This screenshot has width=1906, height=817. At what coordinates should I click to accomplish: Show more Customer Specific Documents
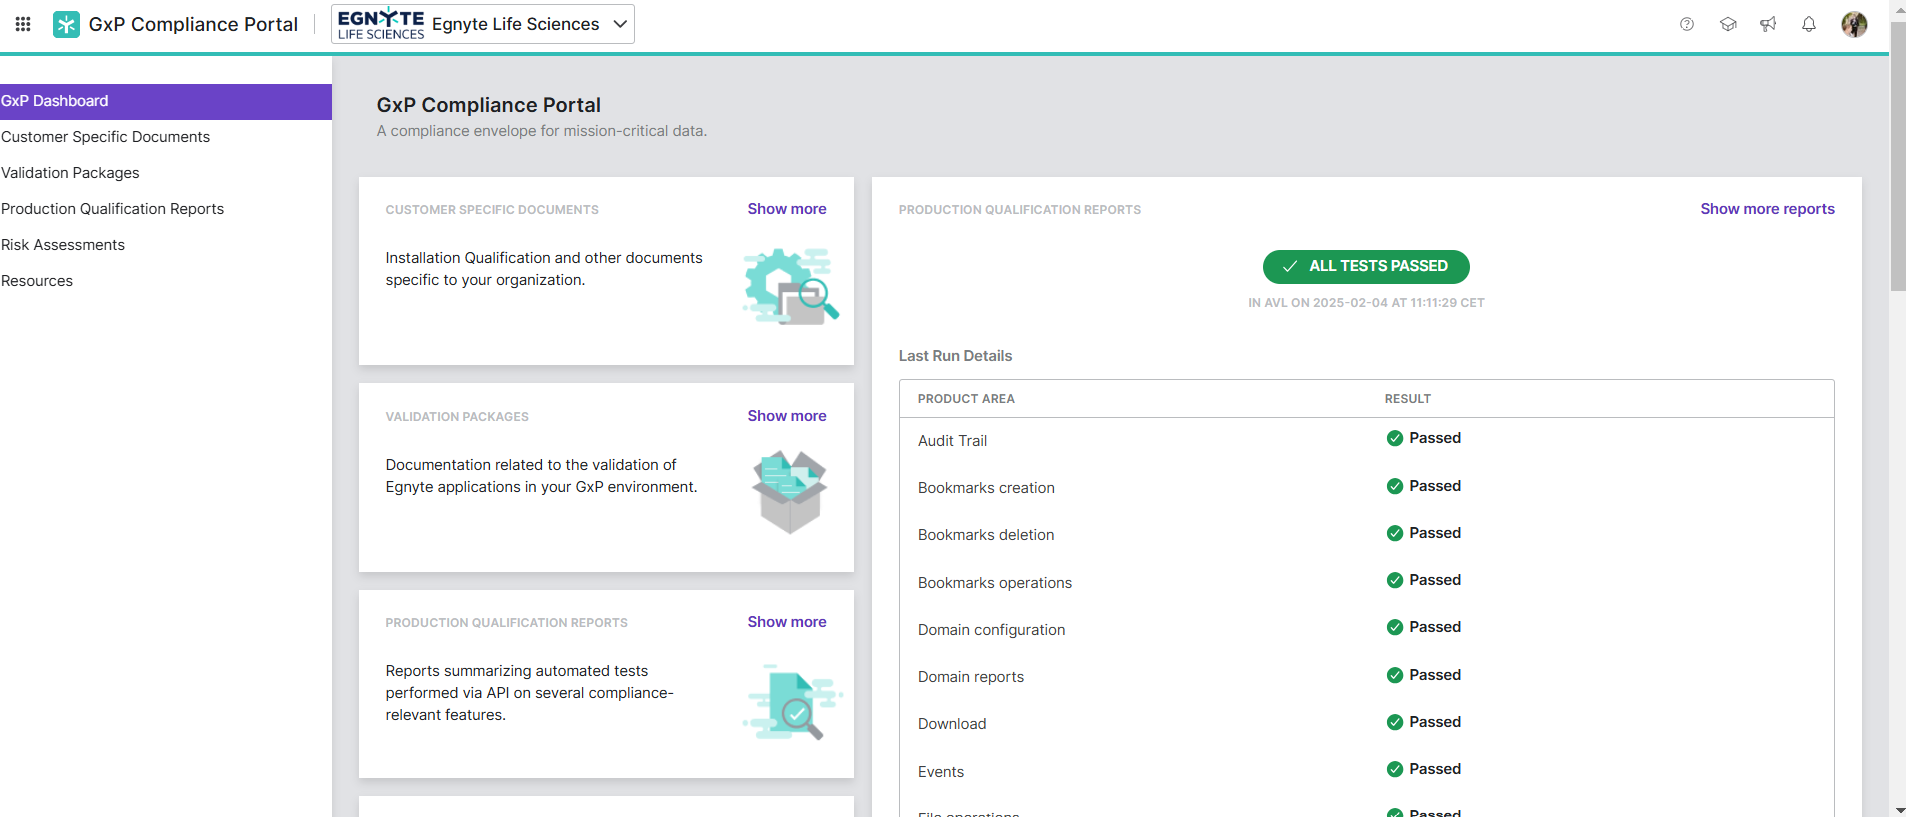pos(787,209)
